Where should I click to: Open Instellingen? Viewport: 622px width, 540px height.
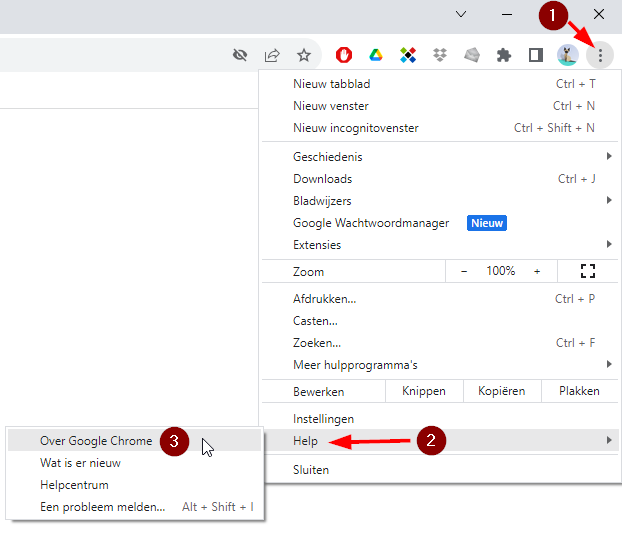[440, 419]
